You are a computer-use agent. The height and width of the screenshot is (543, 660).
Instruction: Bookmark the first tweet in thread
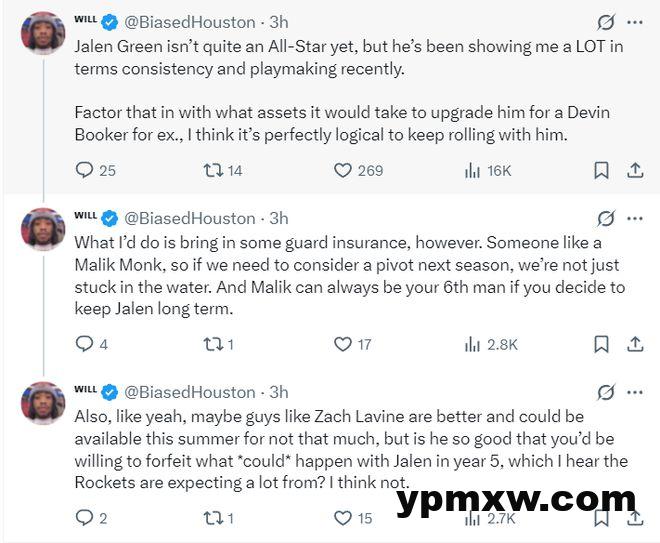click(x=601, y=171)
